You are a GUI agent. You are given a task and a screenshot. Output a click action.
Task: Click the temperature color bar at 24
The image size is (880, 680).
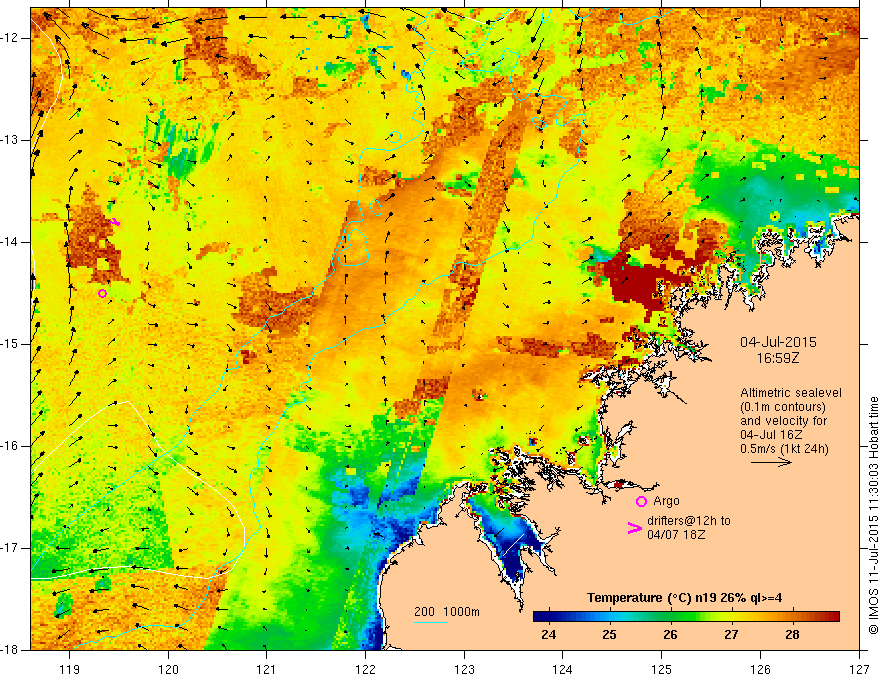[x=548, y=617]
